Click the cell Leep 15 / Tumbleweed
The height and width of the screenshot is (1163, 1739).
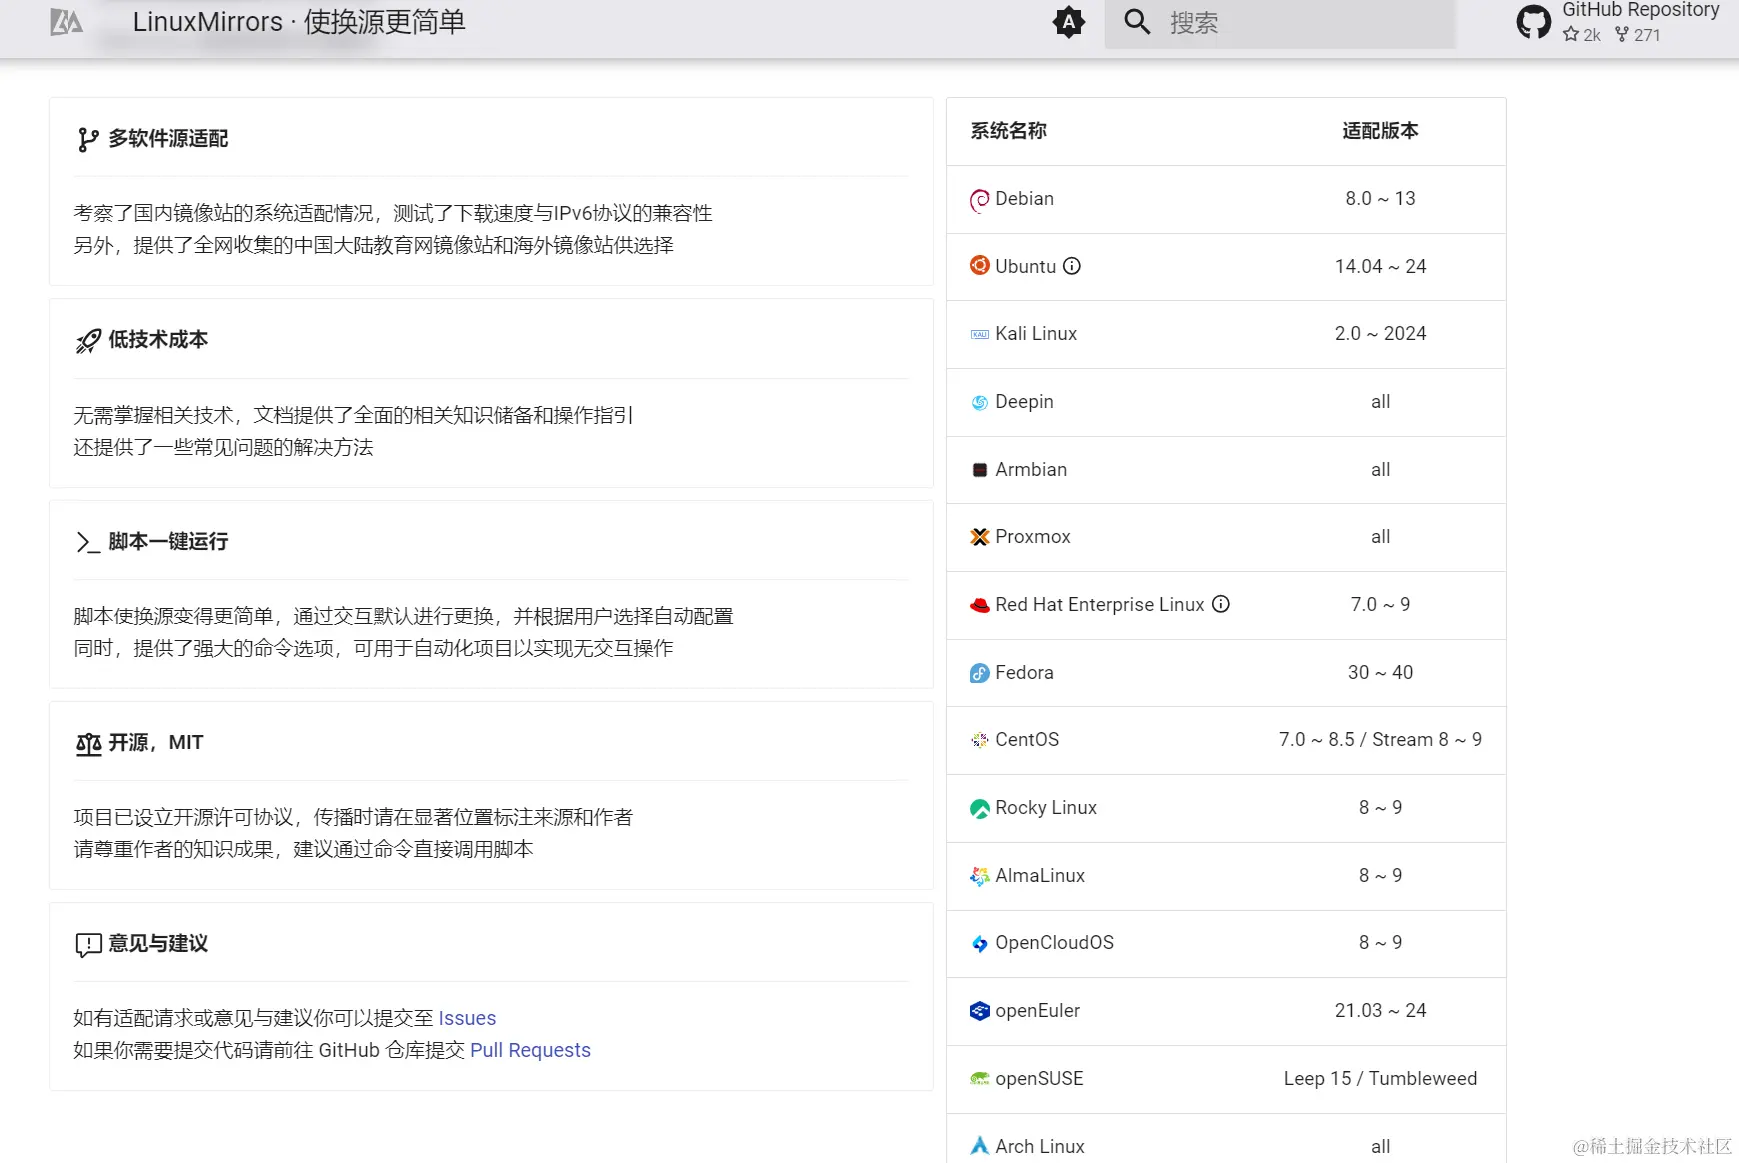click(x=1380, y=1078)
